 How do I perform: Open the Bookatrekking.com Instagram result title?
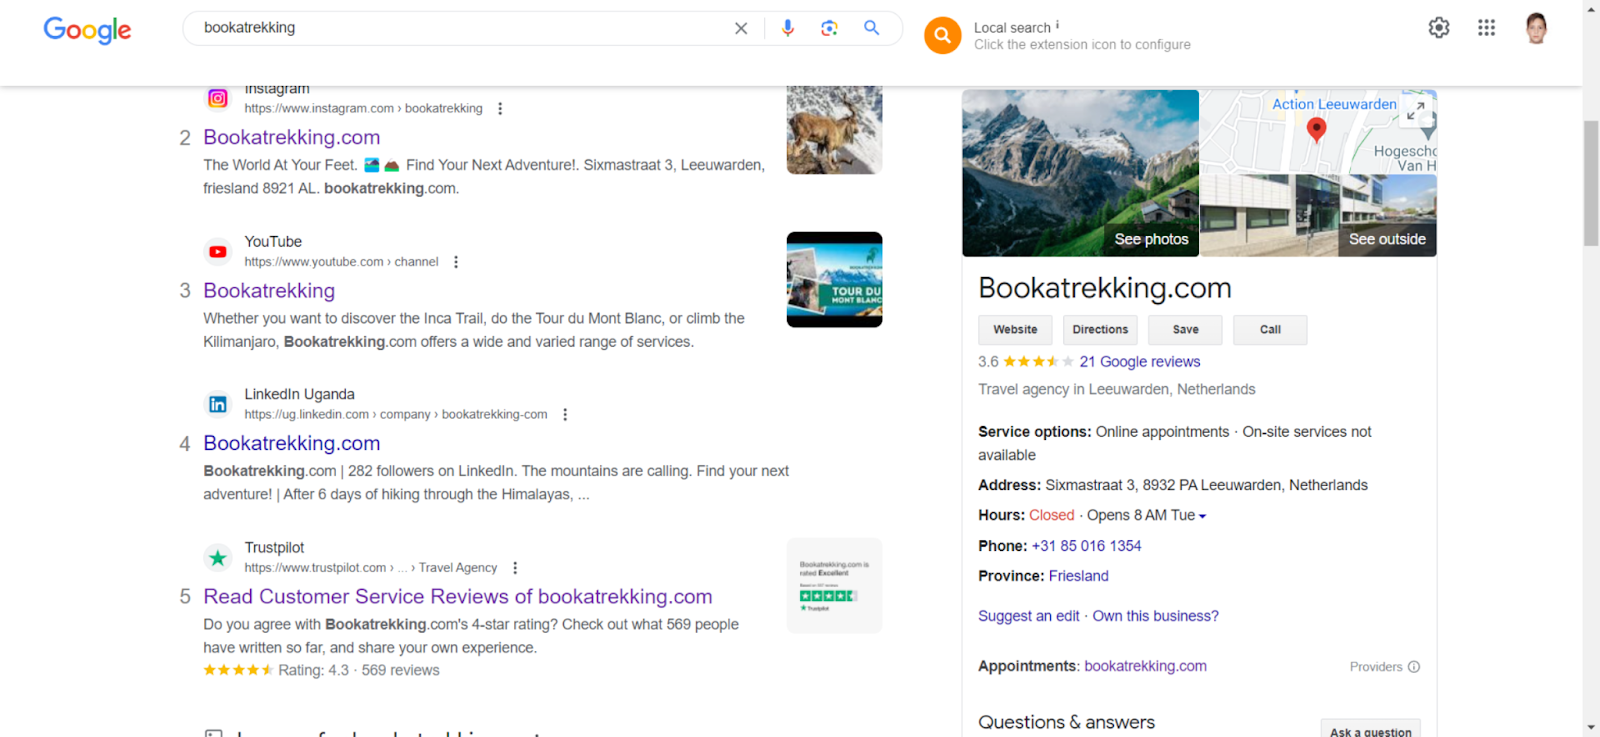(292, 137)
